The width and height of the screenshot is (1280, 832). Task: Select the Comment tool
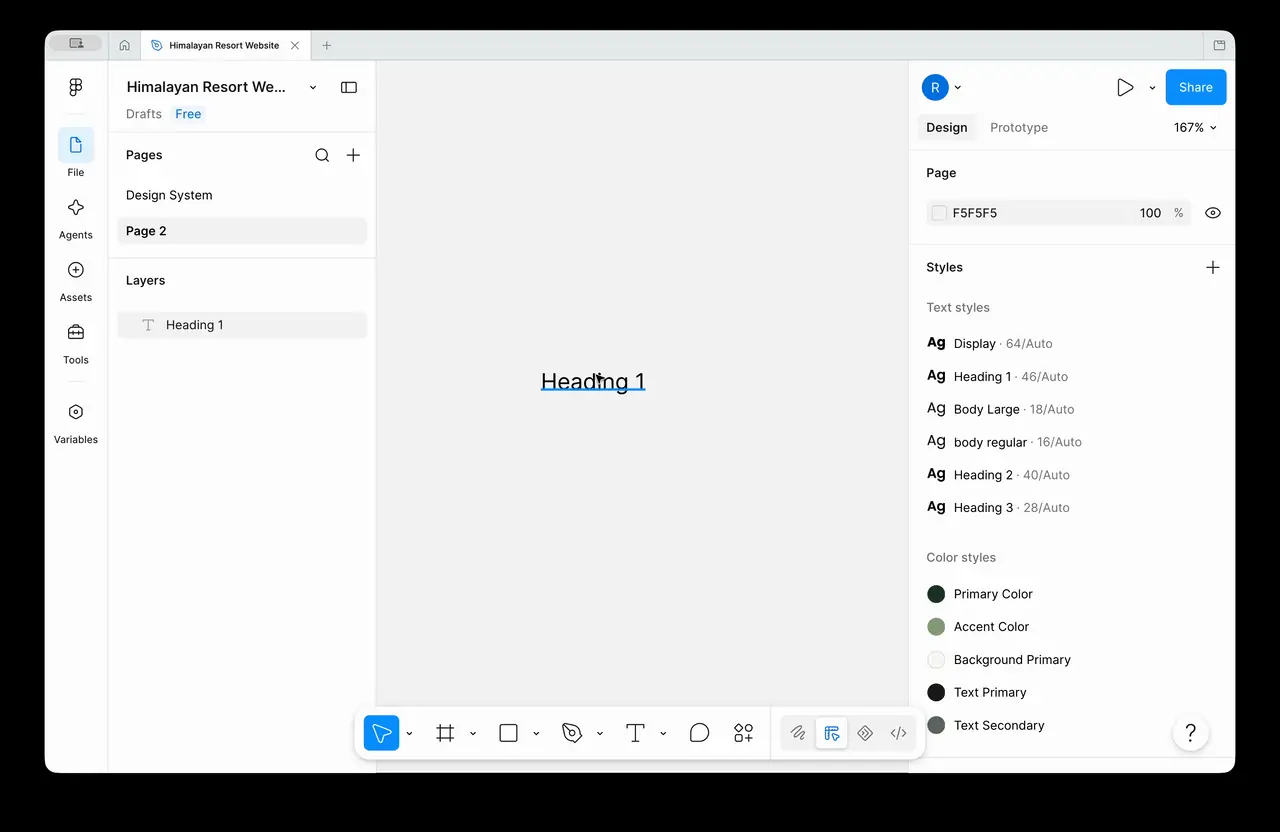tap(699, 733)
